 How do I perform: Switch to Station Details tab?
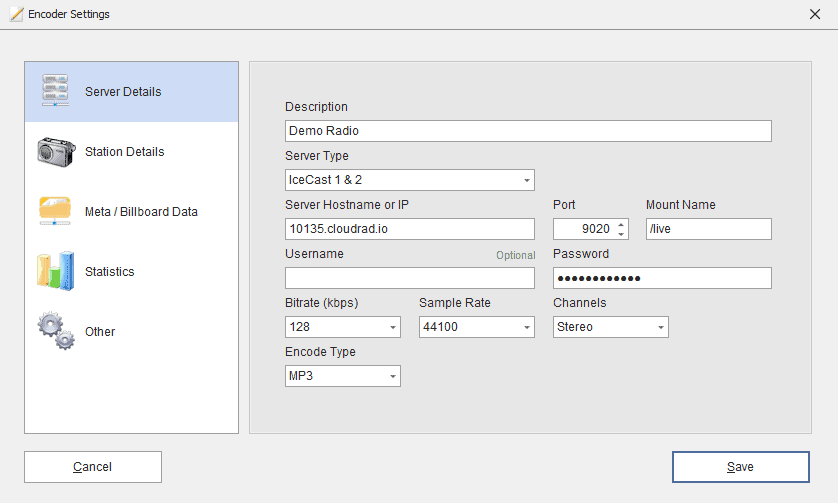click(124, 152)
